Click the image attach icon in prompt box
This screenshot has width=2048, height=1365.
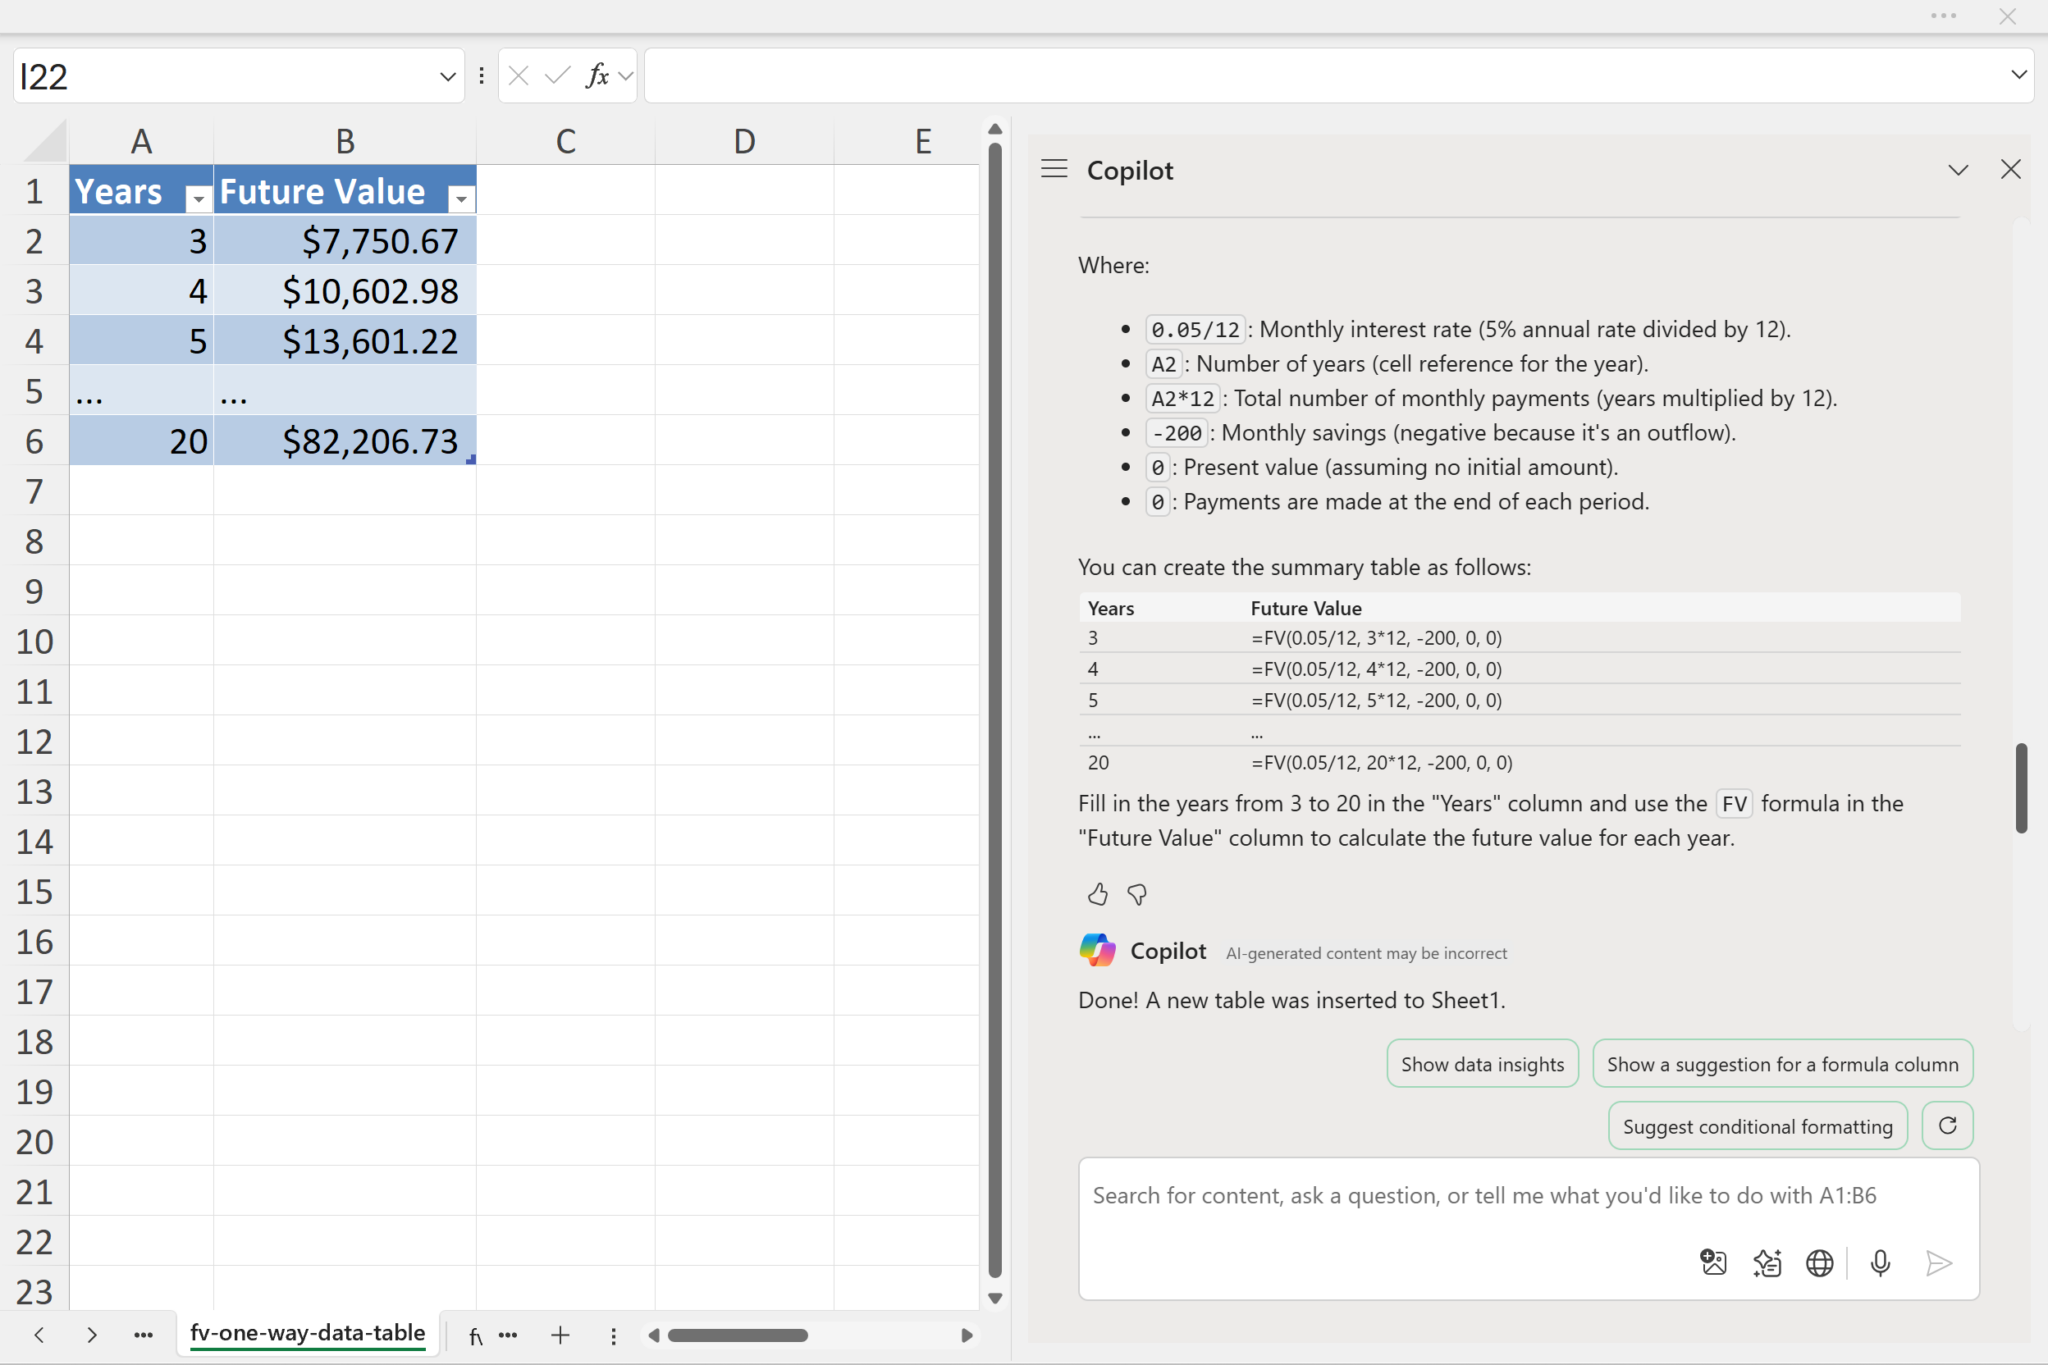pyautogui.click(x=1713, y=1263)
